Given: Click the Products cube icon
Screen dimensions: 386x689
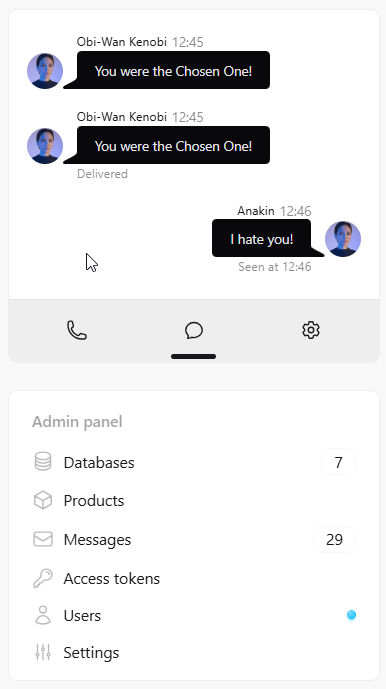Looking at the screenshot, I should [x=43, y=500].
